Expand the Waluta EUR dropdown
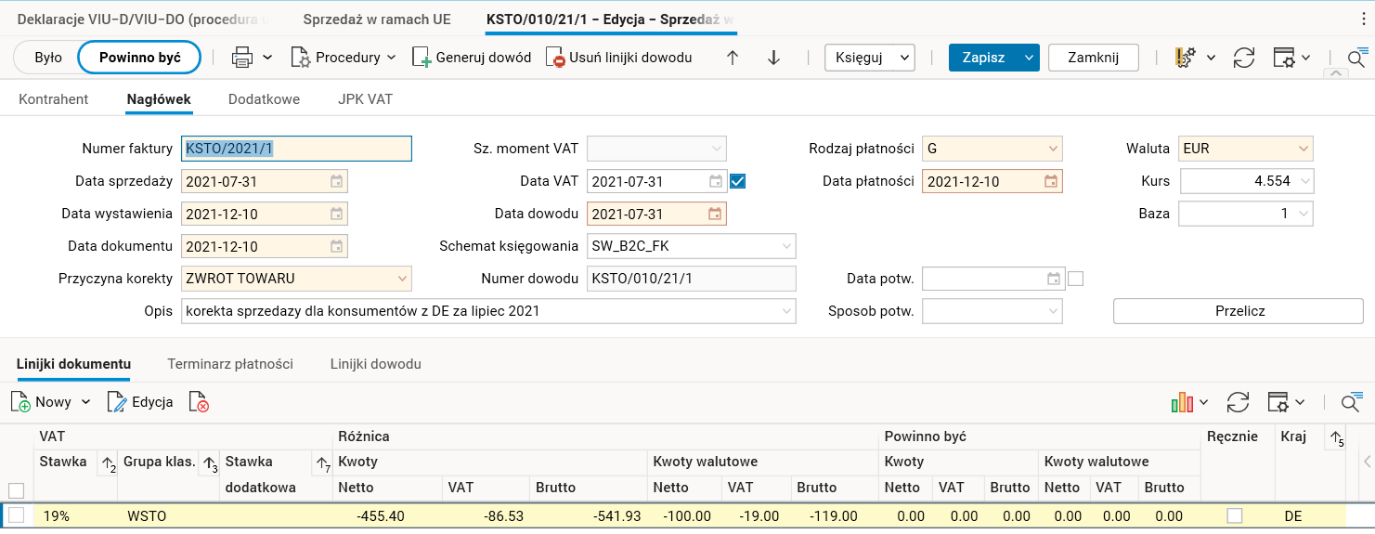 (1303, 149)
